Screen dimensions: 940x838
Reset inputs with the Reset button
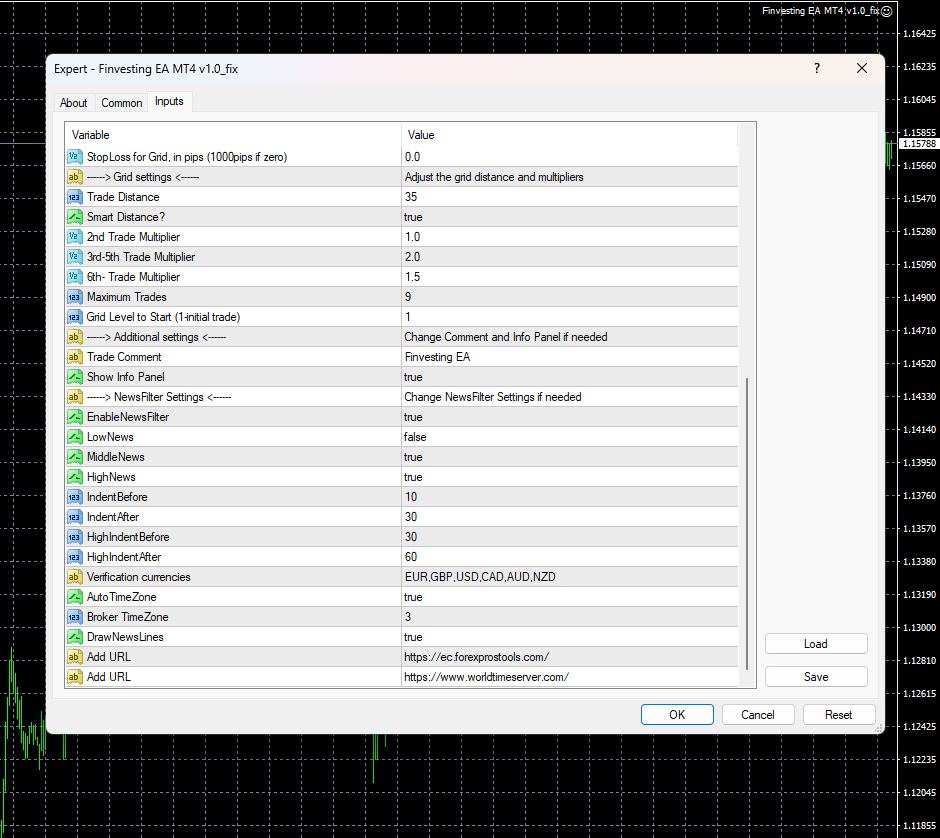point(838,715)
